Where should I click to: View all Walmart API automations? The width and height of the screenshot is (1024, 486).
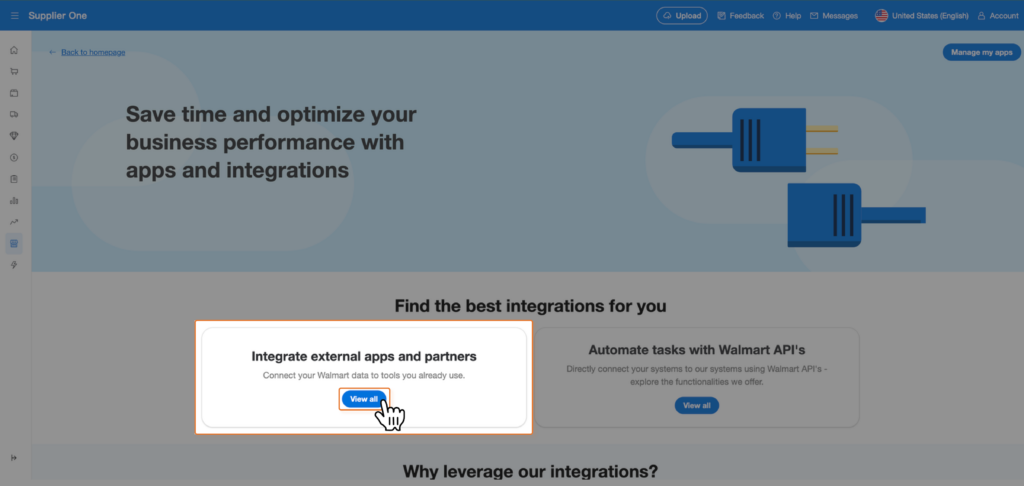coord(697,406)
